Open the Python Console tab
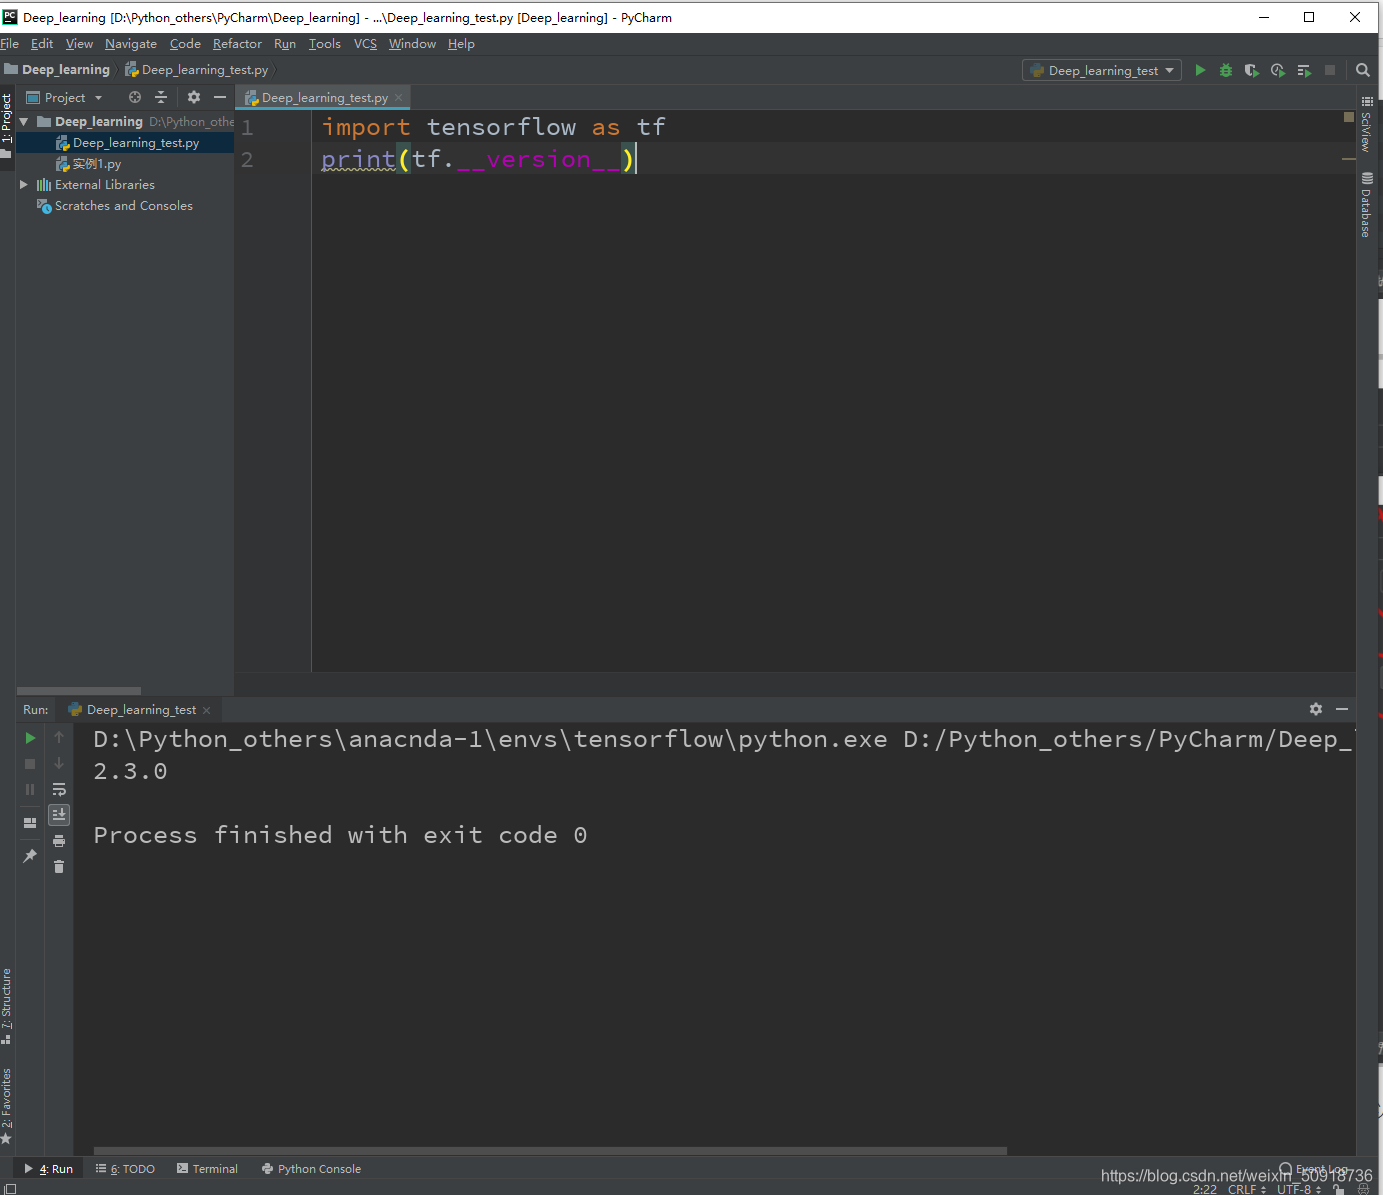The image size is (1383, 1195). [x=311, y=1169]
